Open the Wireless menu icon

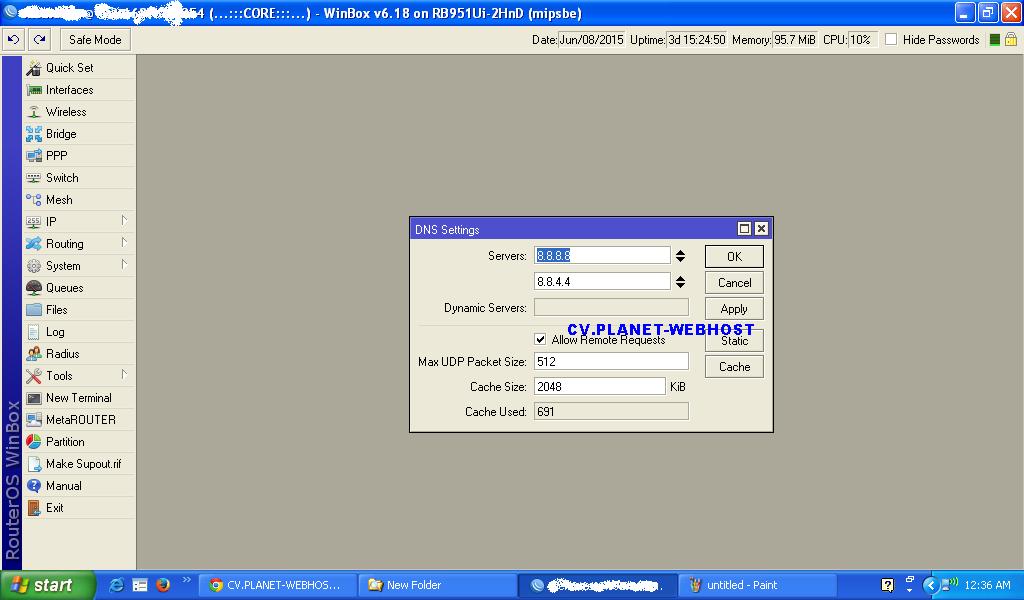[x=34, y=112]
